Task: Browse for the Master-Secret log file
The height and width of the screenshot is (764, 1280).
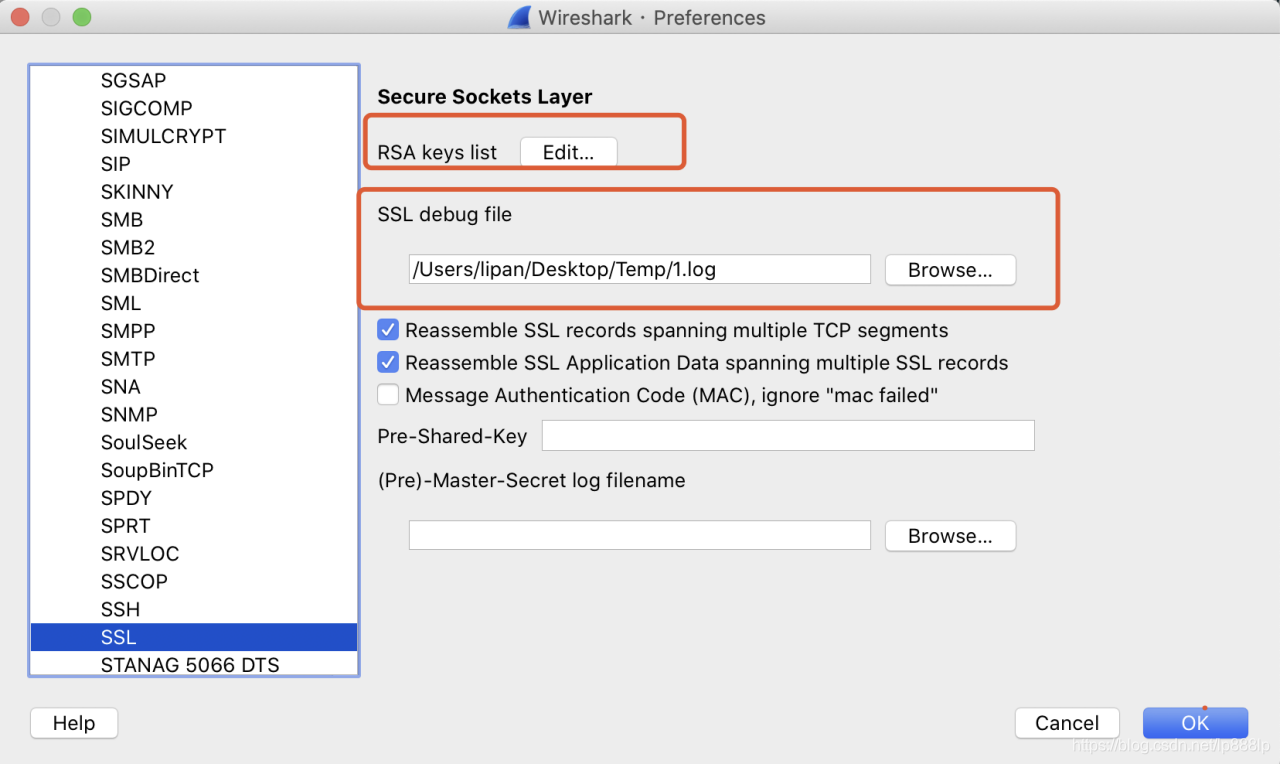Action: [x=950, y=536]
